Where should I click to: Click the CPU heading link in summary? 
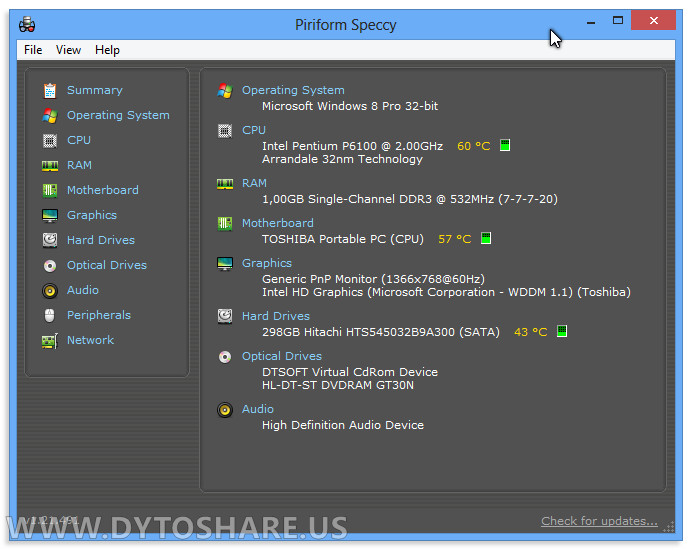click(254, 130)
